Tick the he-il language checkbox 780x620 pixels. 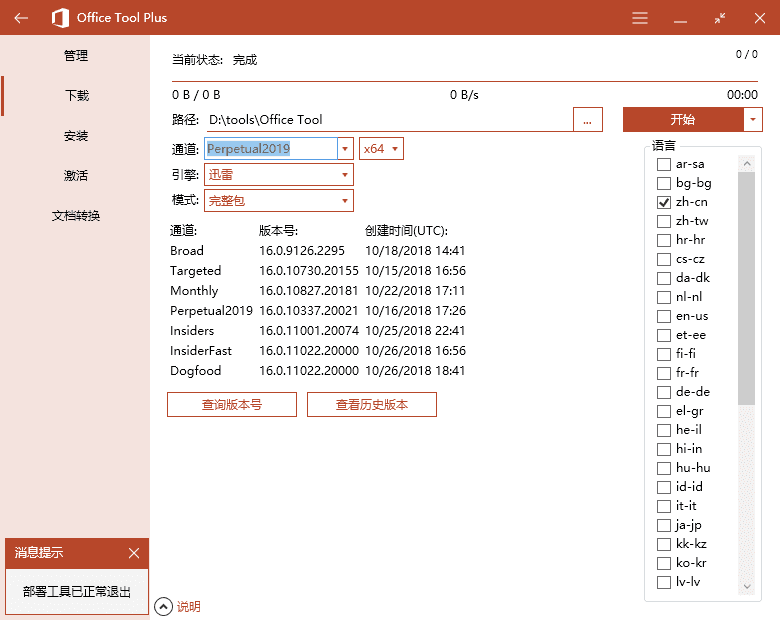tap(664, 430)
